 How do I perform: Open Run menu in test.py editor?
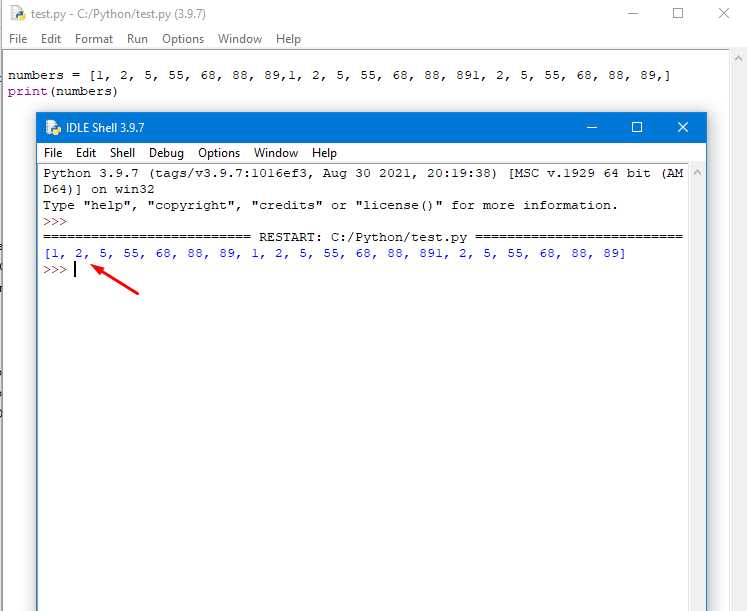137,39
